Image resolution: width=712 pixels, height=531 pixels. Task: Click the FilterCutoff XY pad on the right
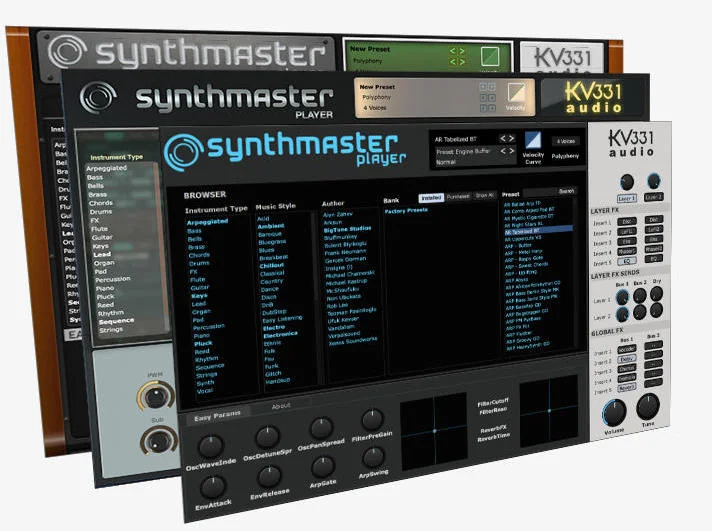pos(549,410)
